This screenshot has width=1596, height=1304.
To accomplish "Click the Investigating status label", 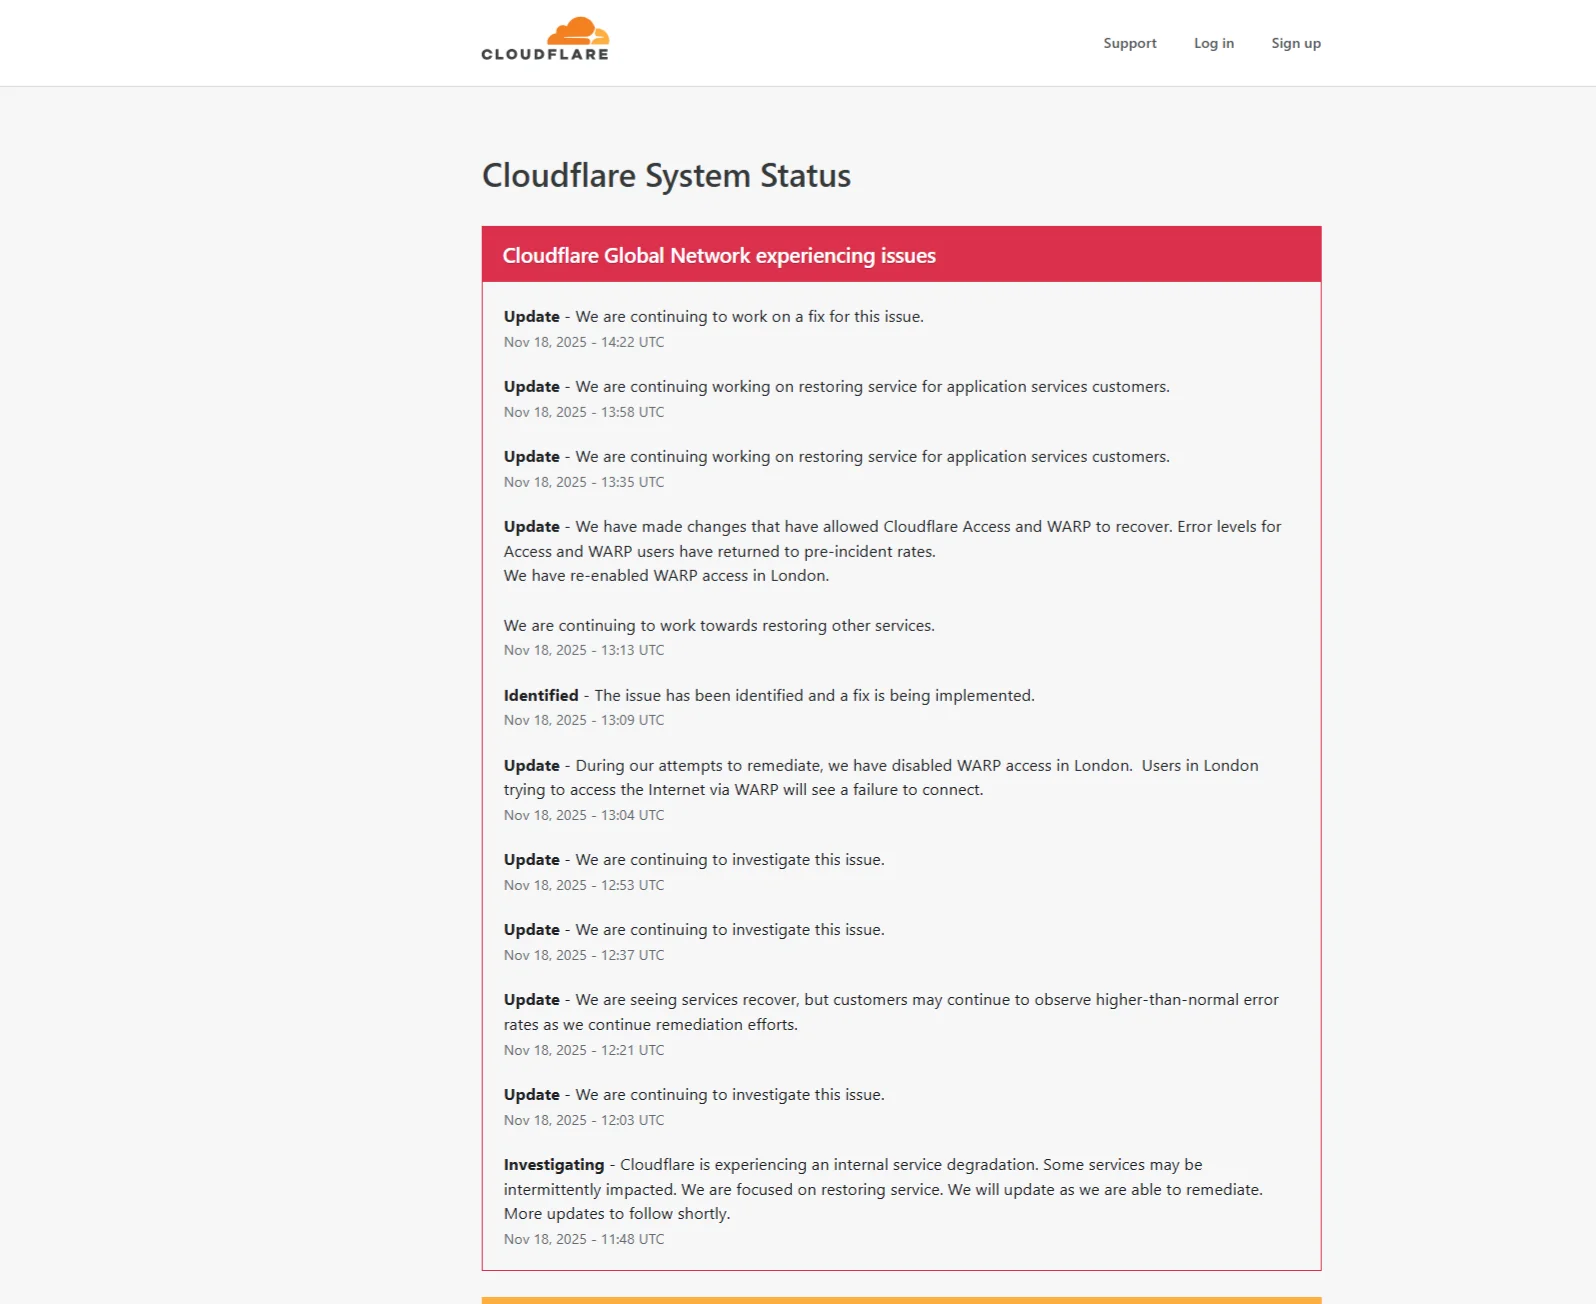I will 554,1165.
